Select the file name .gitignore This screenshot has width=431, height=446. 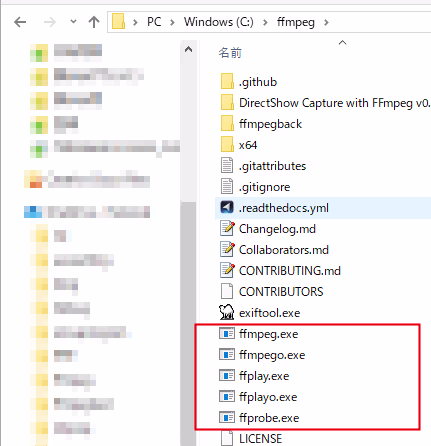point(264,187)
